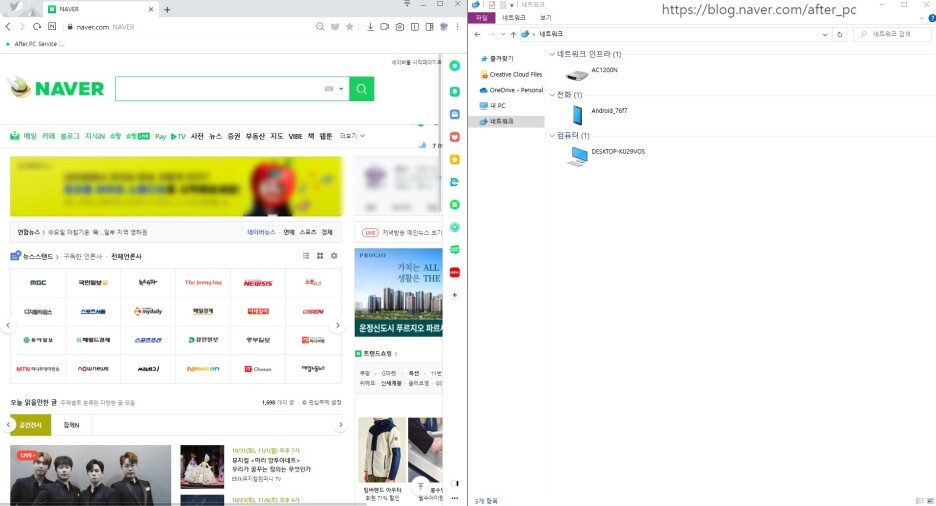Open 블로그 in the Naver menu
936x506 pixels.
70,136
